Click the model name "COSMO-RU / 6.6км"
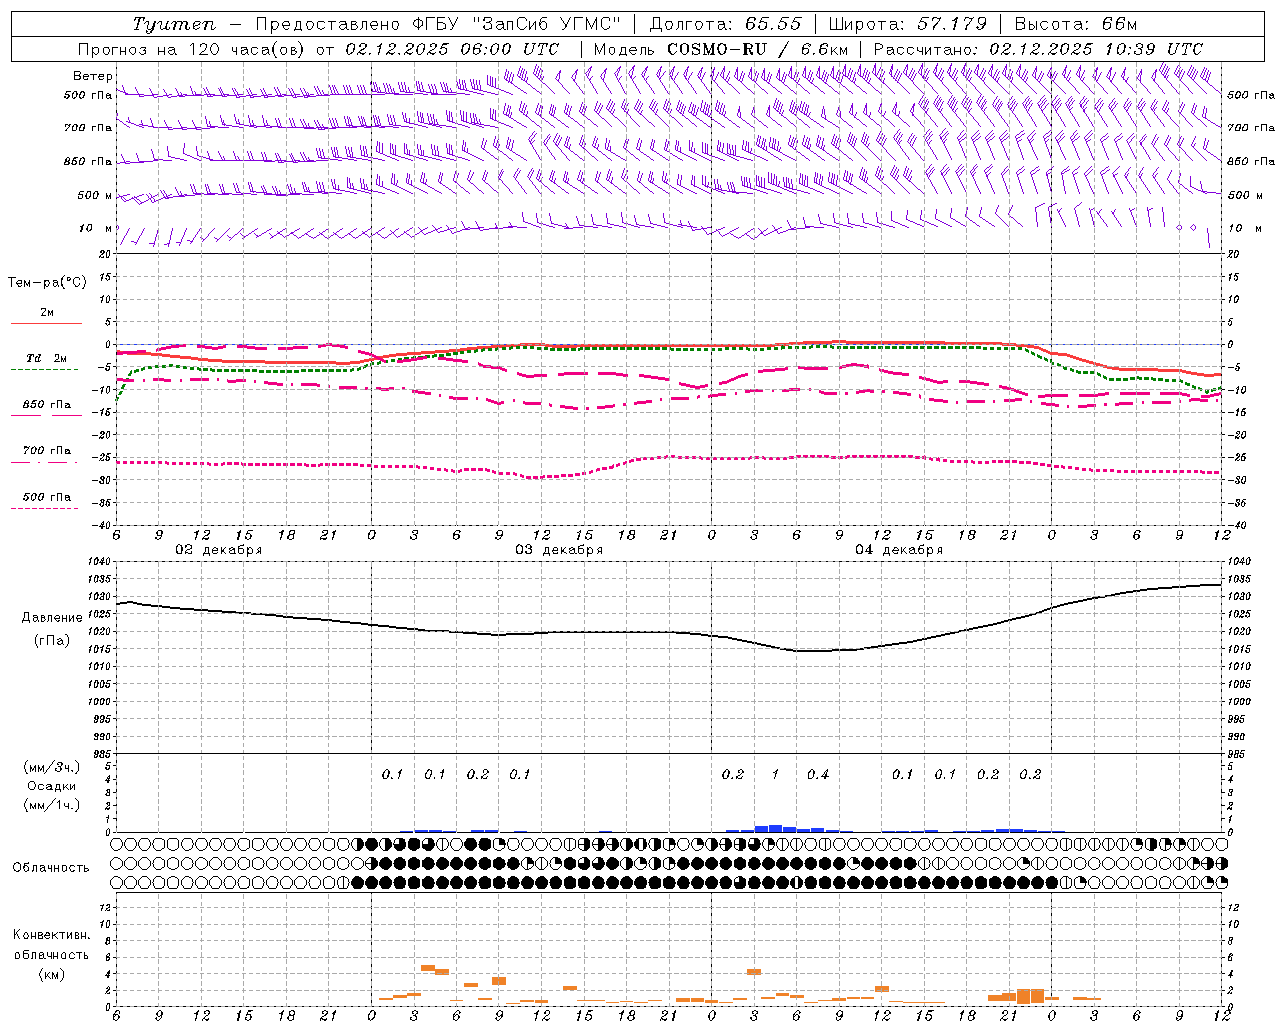 [x=757, y=48]
